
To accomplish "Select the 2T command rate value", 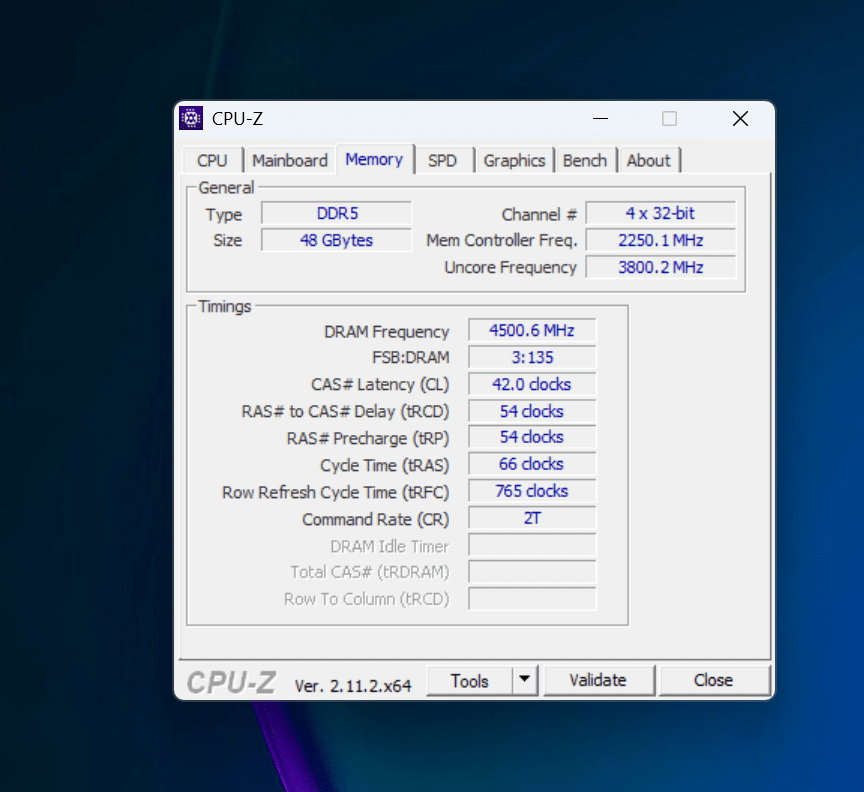I will 532,518.
